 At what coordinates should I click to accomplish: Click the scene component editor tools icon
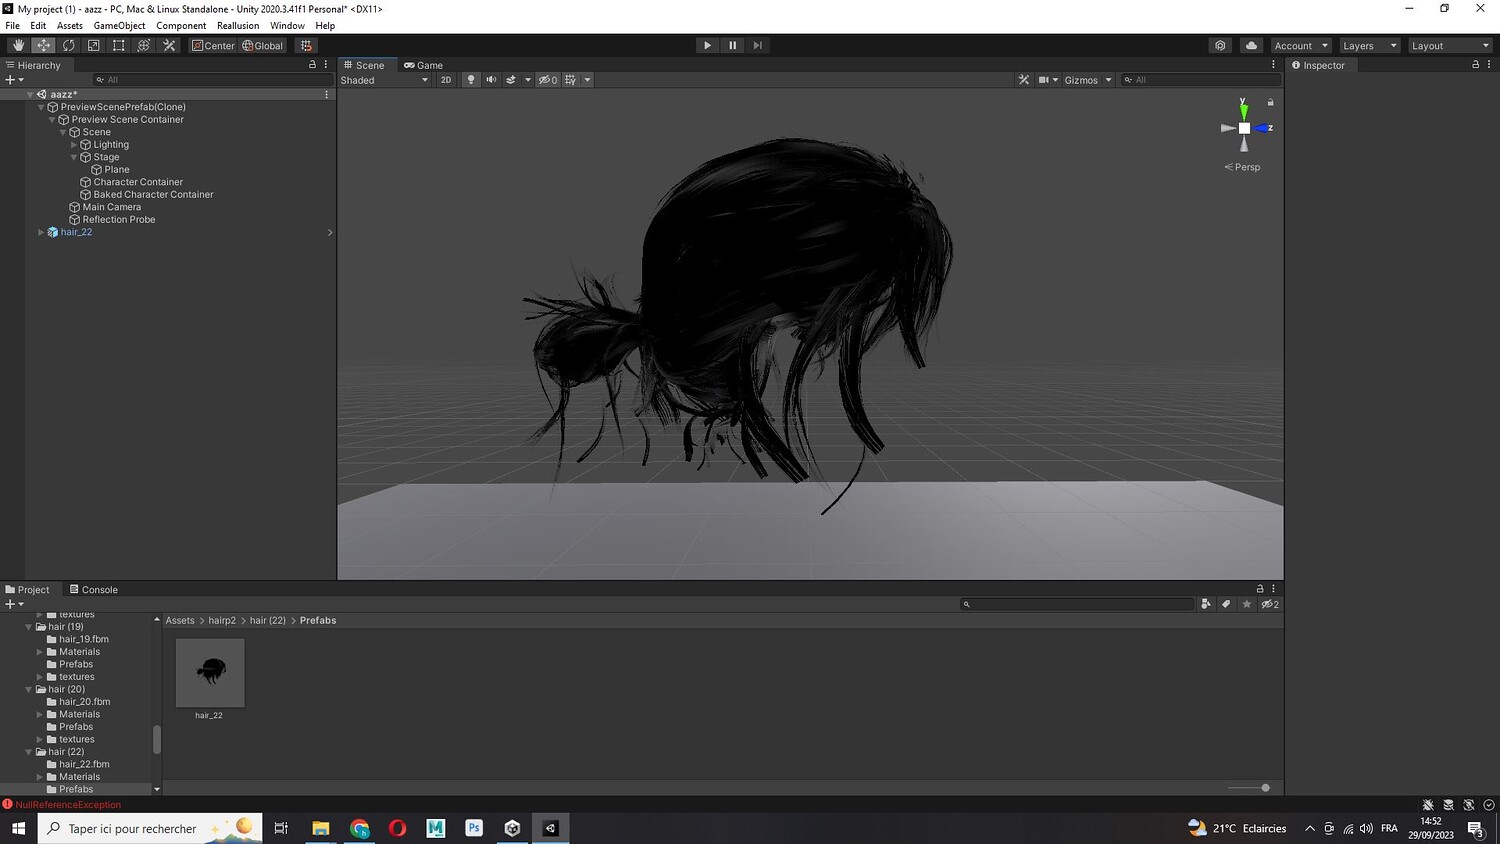[x=1024, y=80]
